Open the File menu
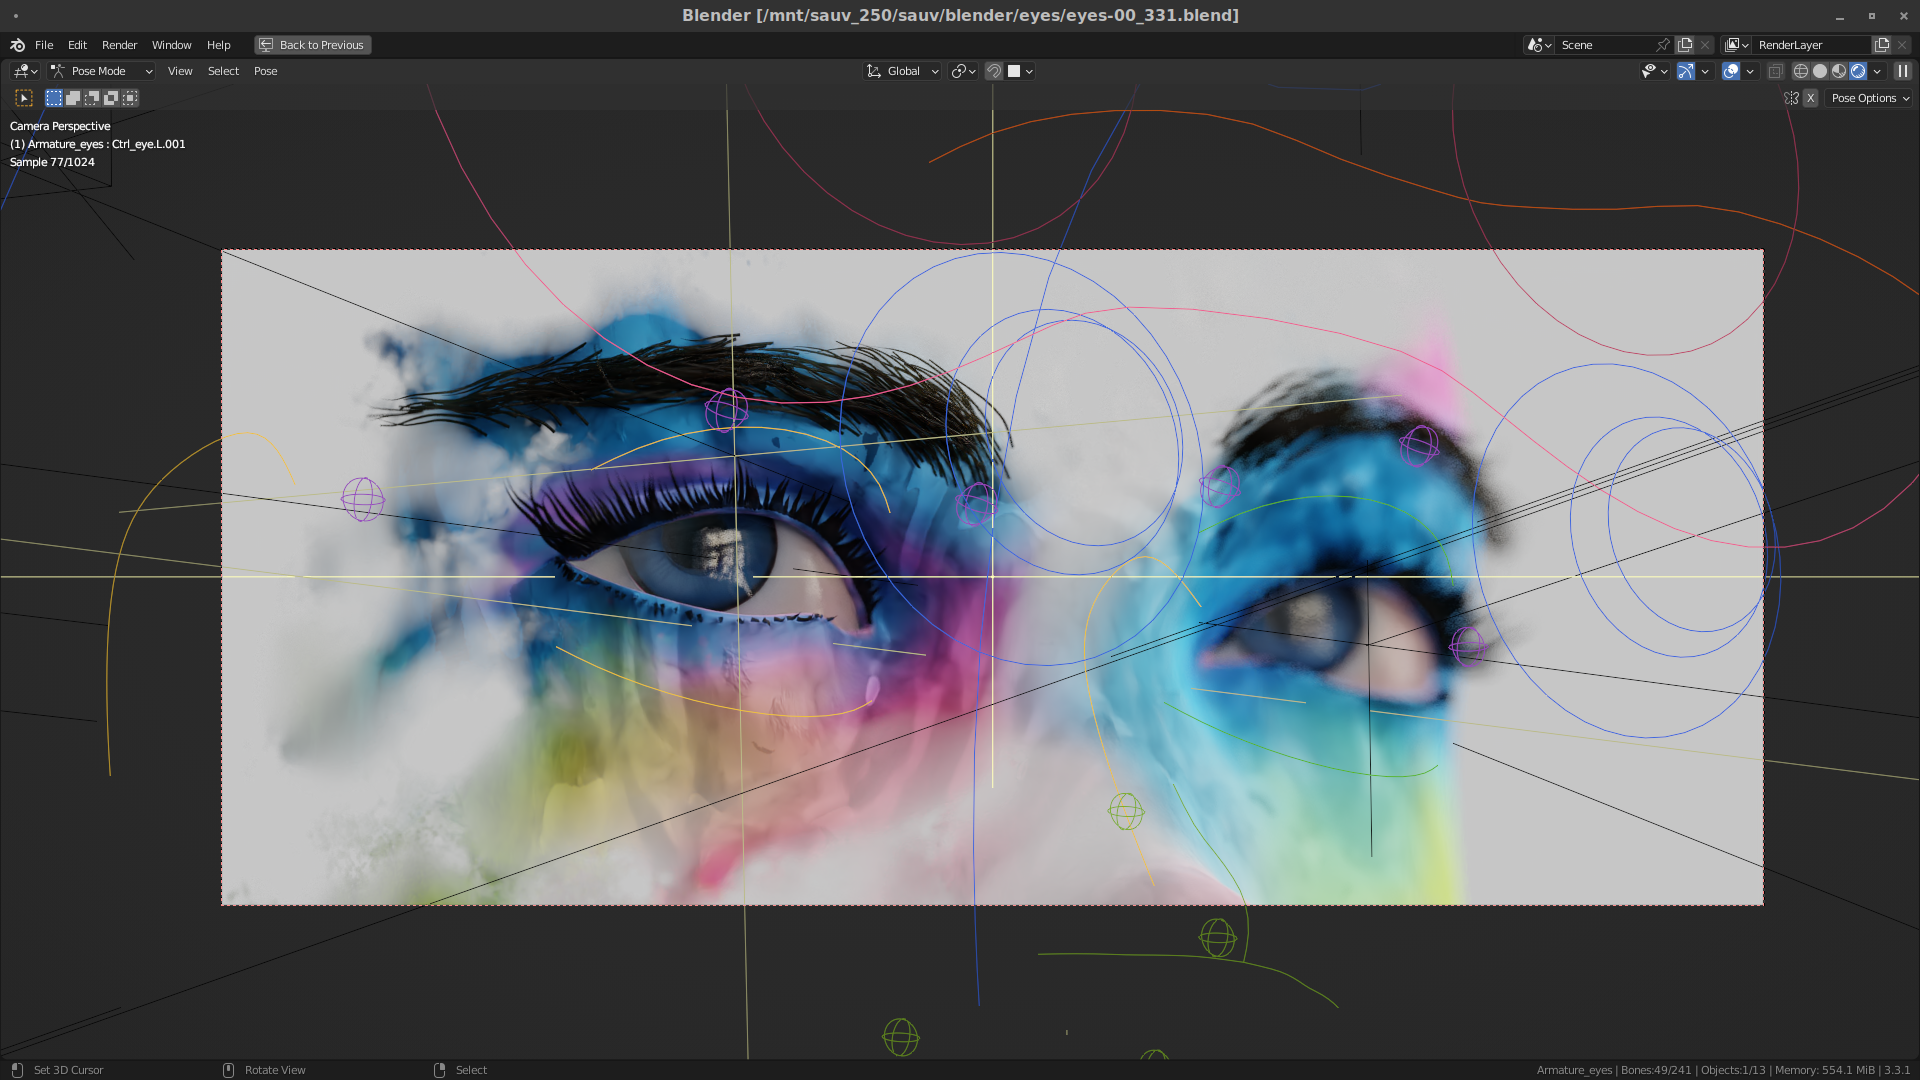Image resolution: width=1920 pixels, height=1080 pixels. click(x=44, y=45)
